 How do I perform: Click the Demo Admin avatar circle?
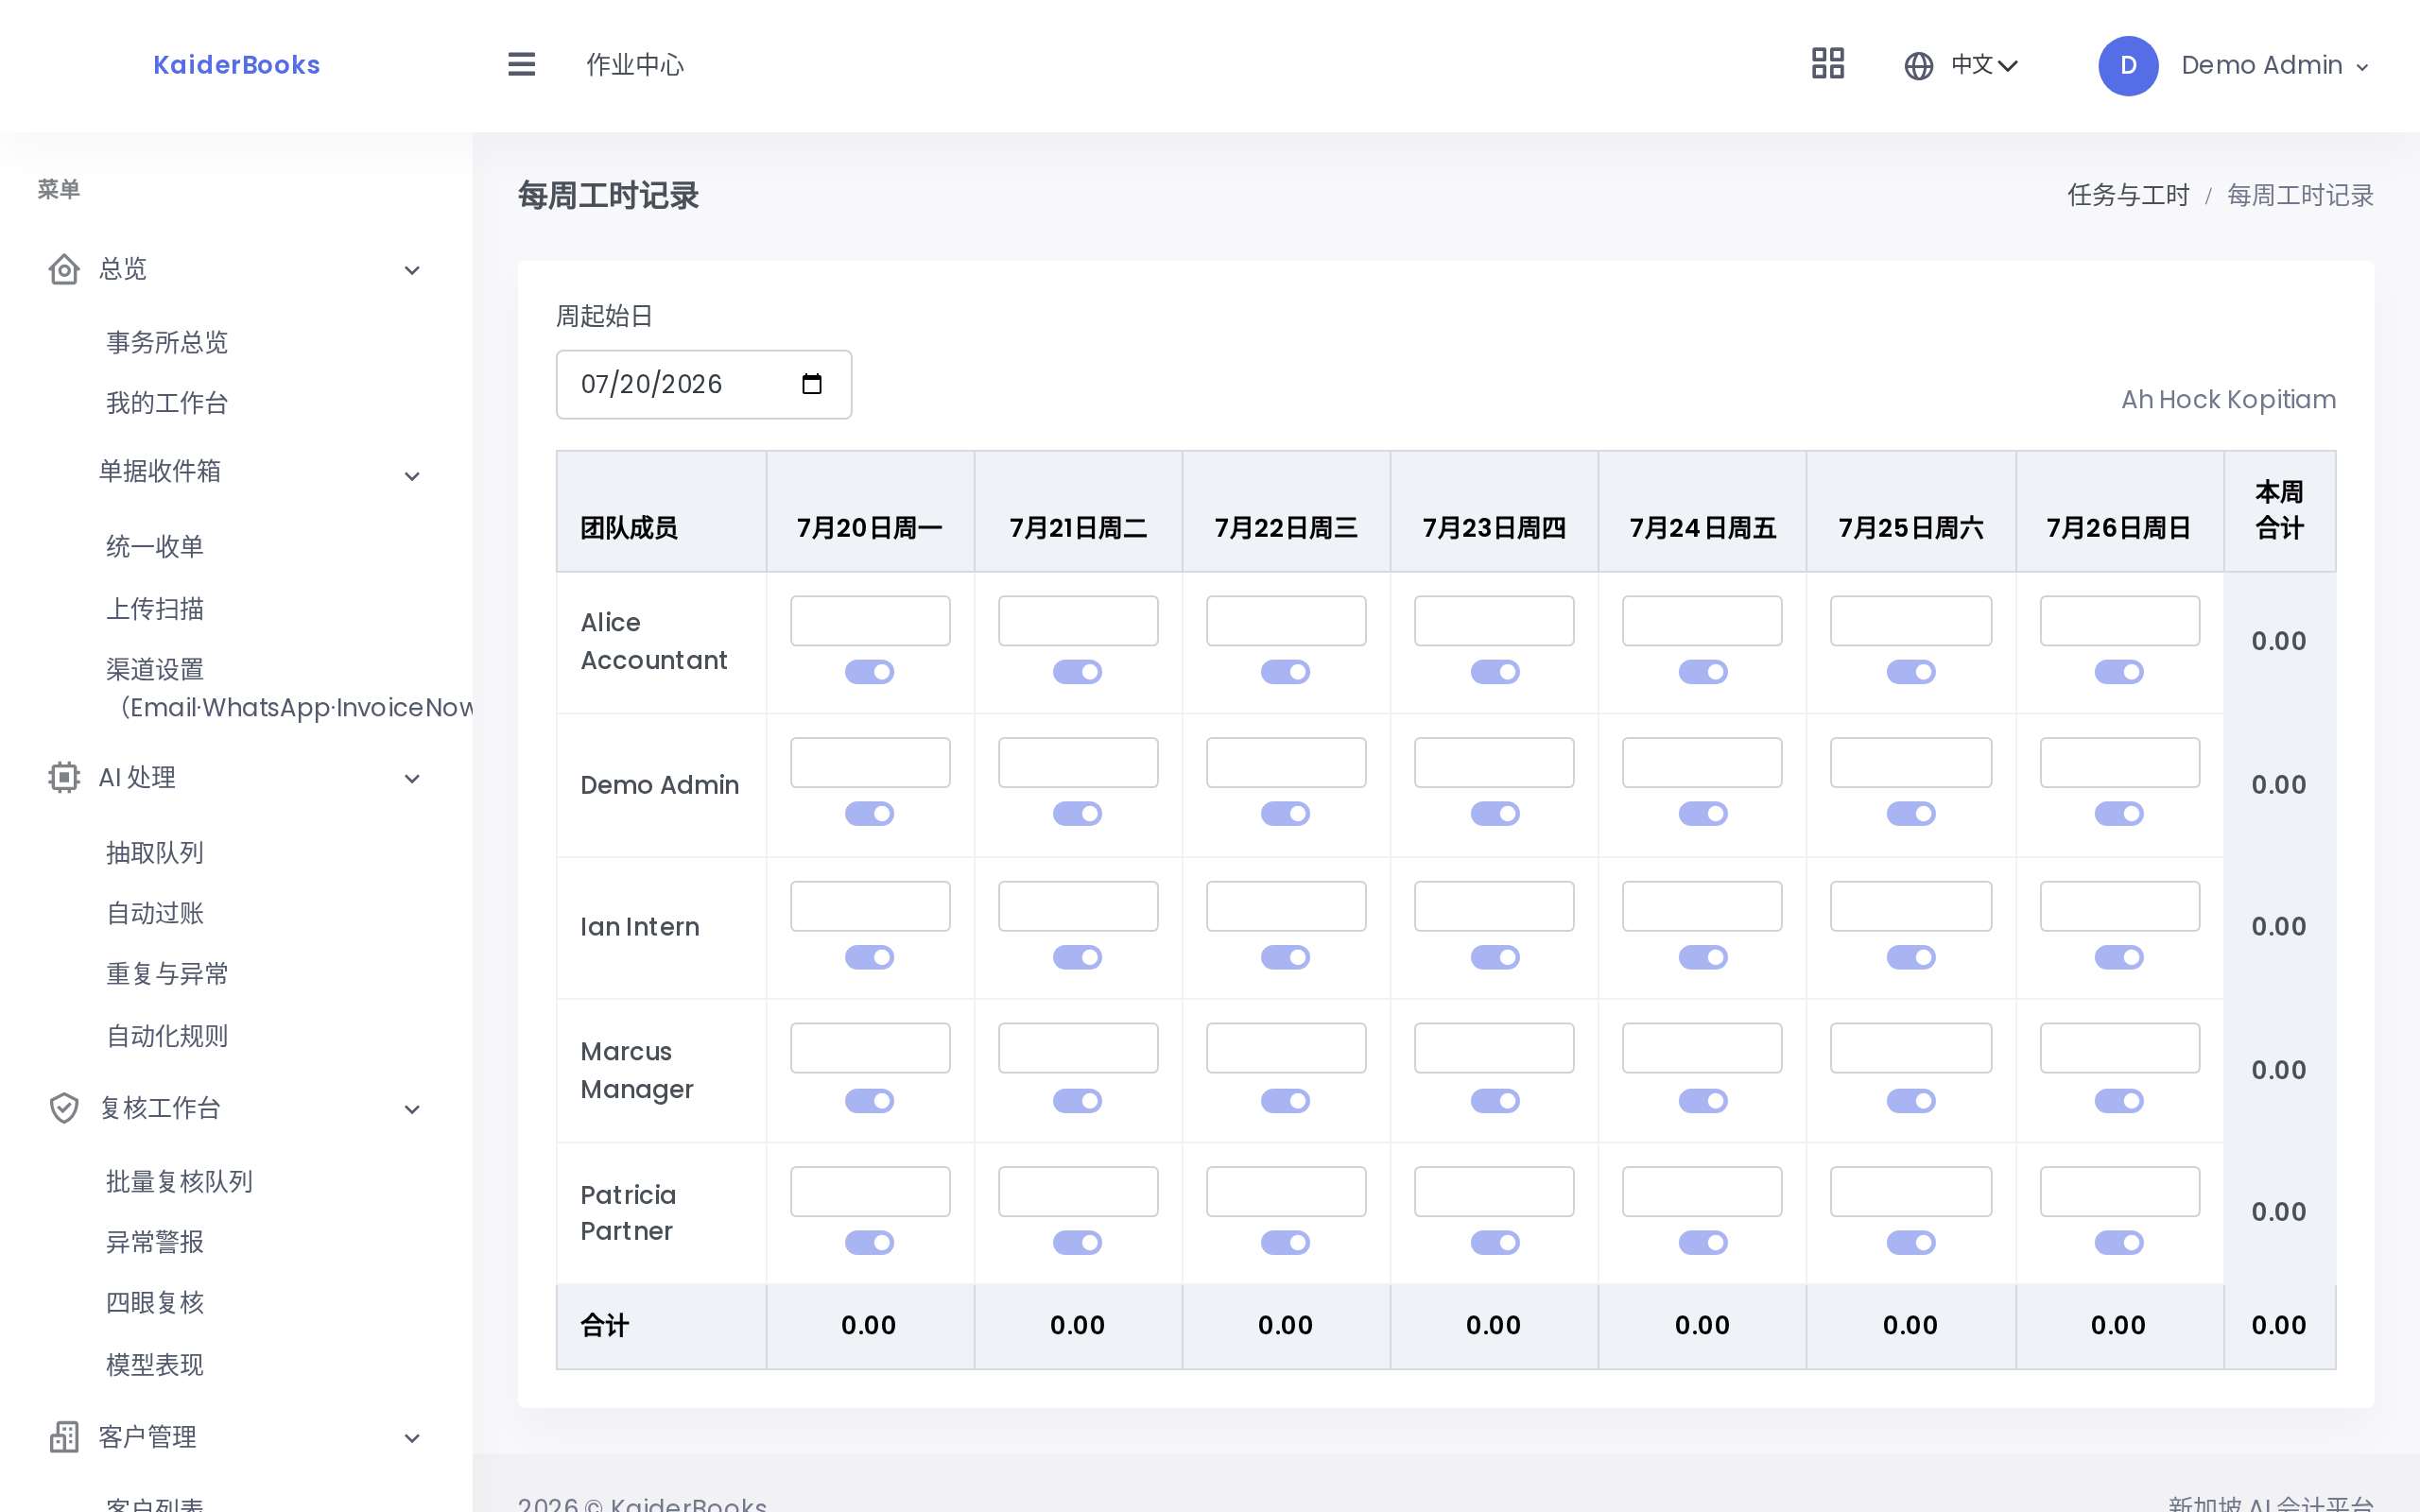tap(2128, 66)
